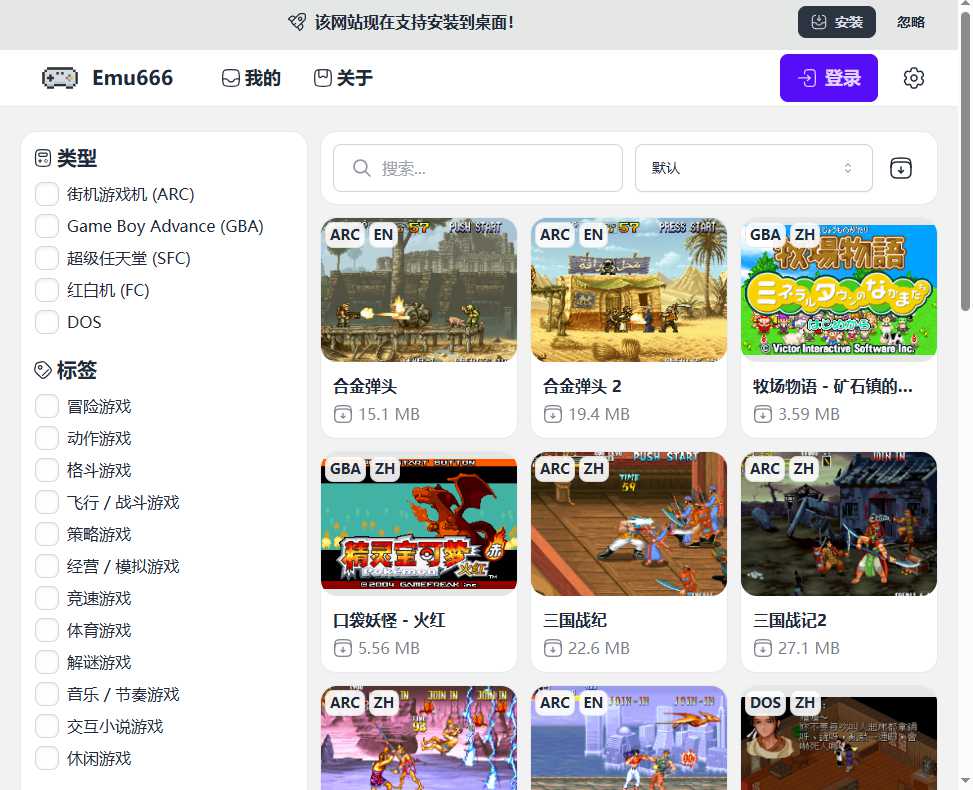973x790 pixels.
Task: Click the 安装 button in banner
Action: click(x=836, y=22)
